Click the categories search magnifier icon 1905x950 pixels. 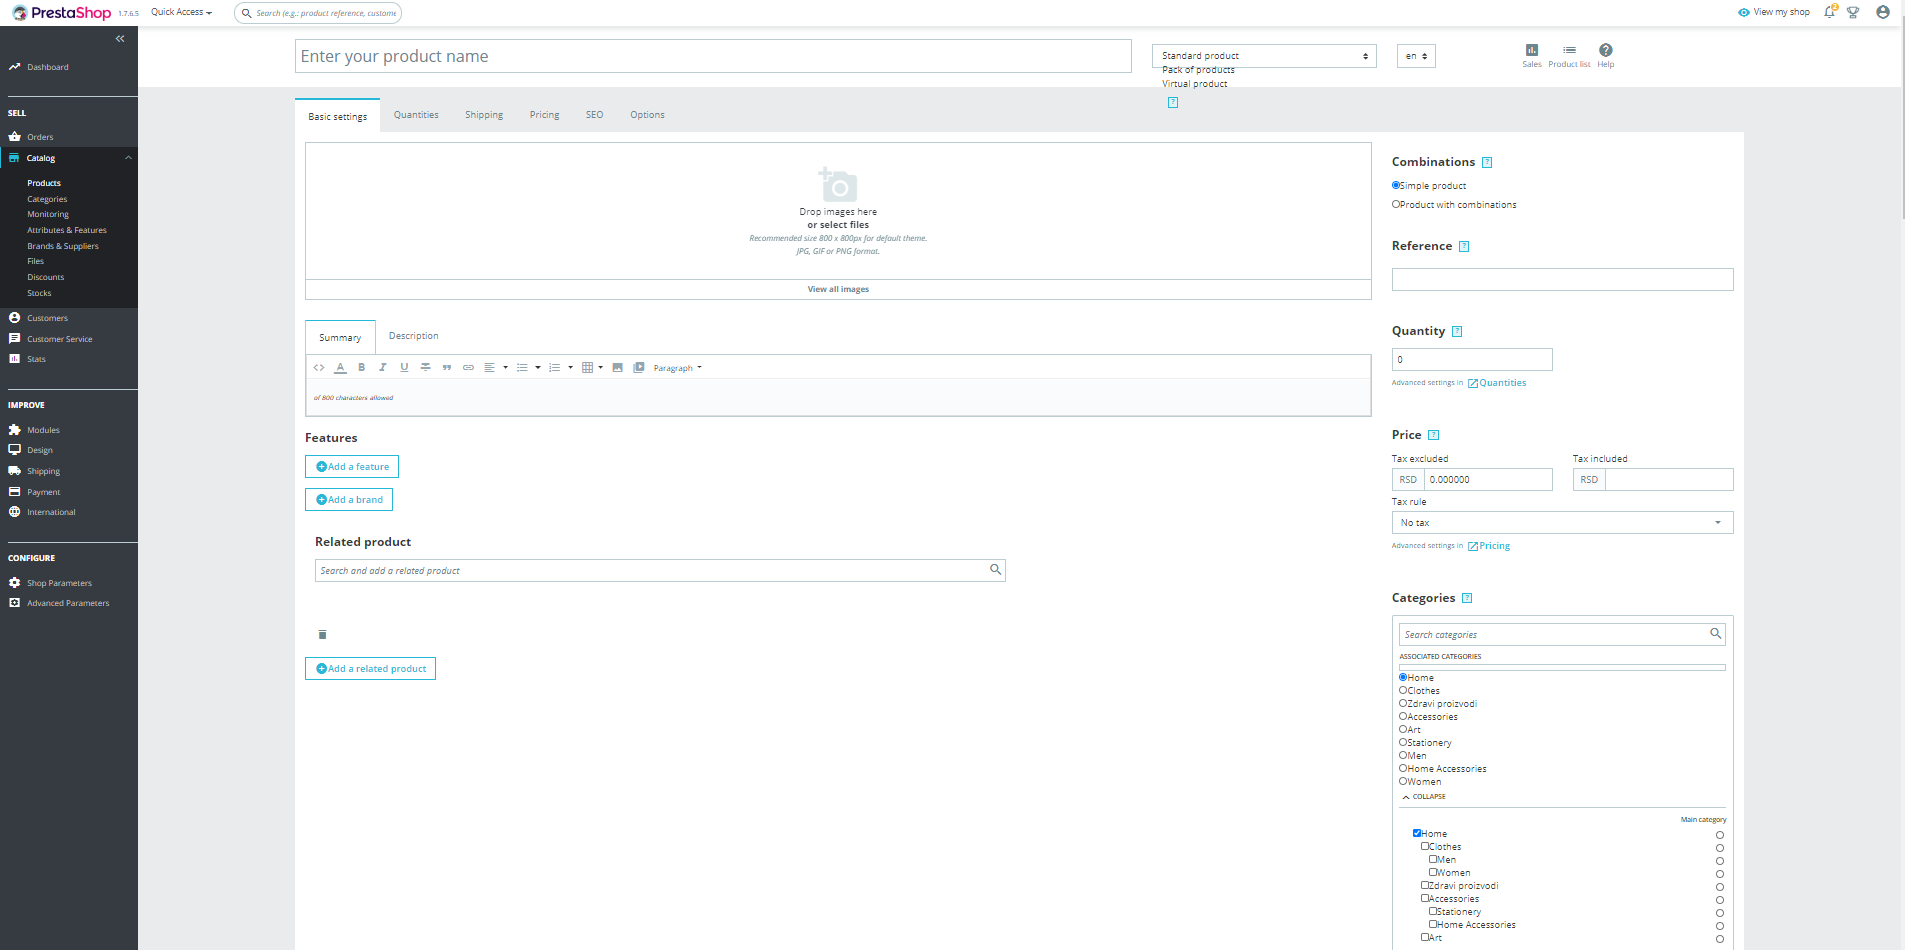point(1715,634)
